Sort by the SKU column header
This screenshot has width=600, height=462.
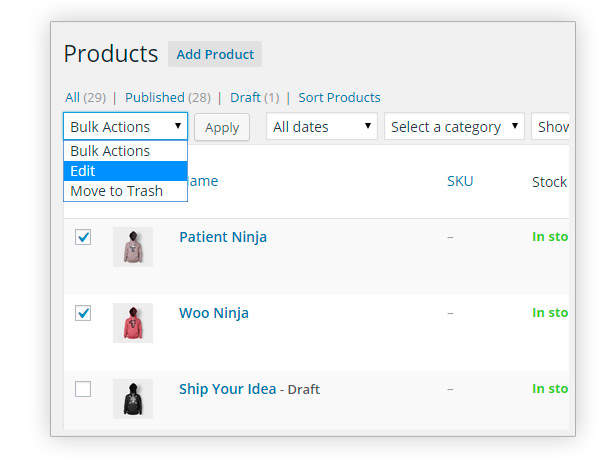point(460,181)
